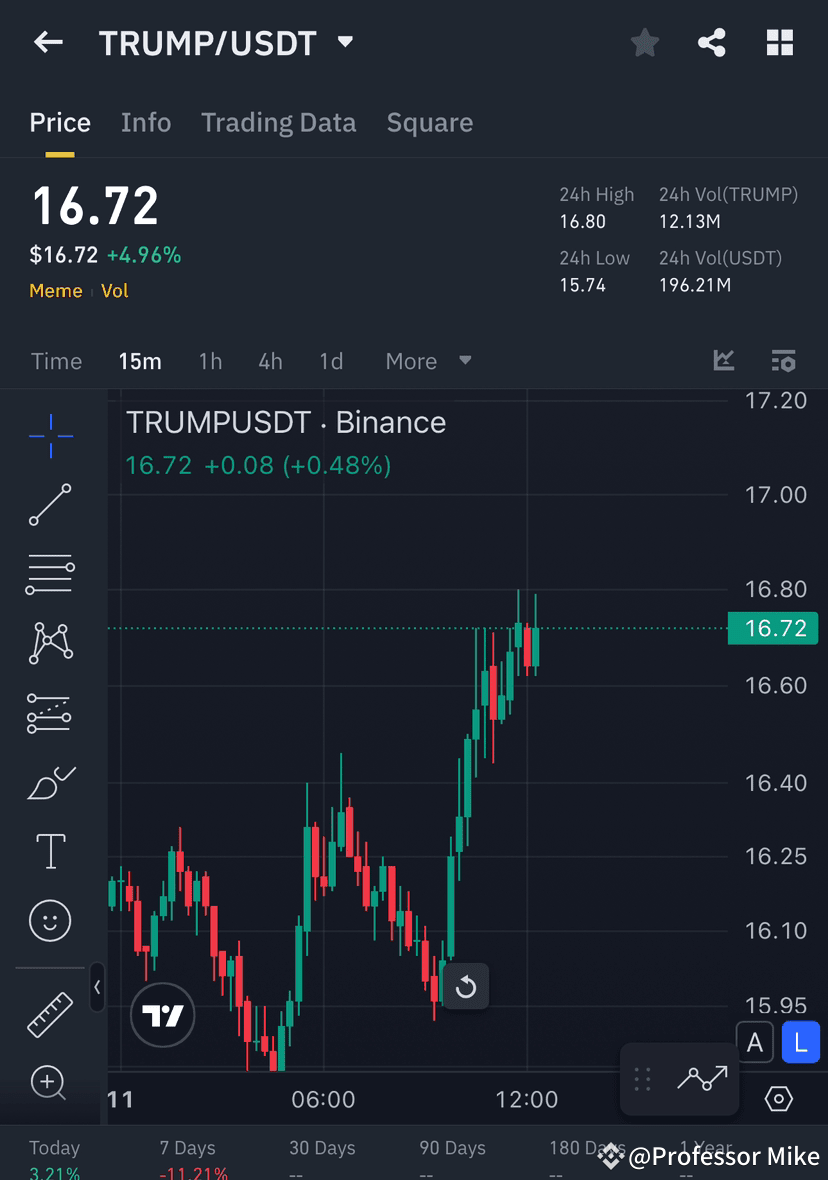Screen dimensions: 828x1180
Task: Collapse the drawing tools sidebar
Action: click(97, 988)
